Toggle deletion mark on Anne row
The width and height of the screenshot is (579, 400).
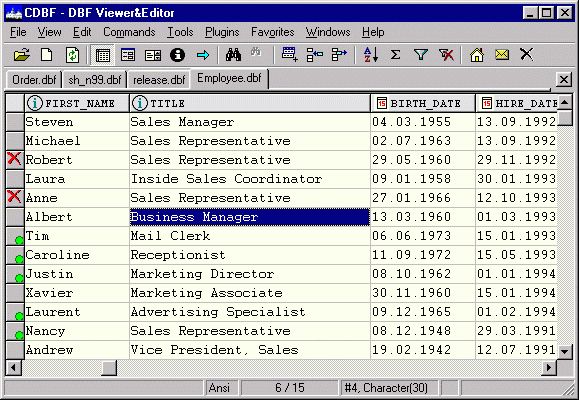[14, 198]
